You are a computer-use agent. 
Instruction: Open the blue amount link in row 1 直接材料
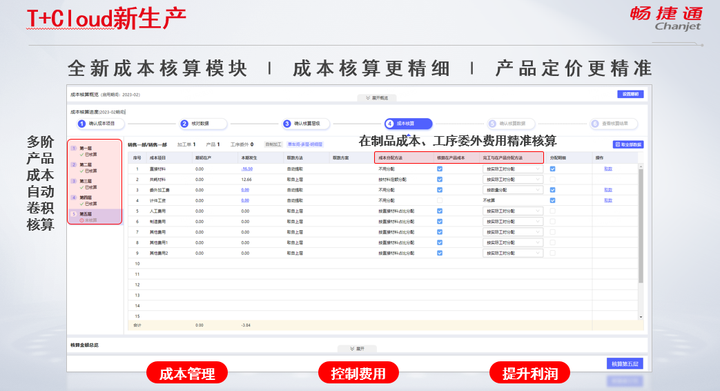pyautogui.click(x=247, y=169)
